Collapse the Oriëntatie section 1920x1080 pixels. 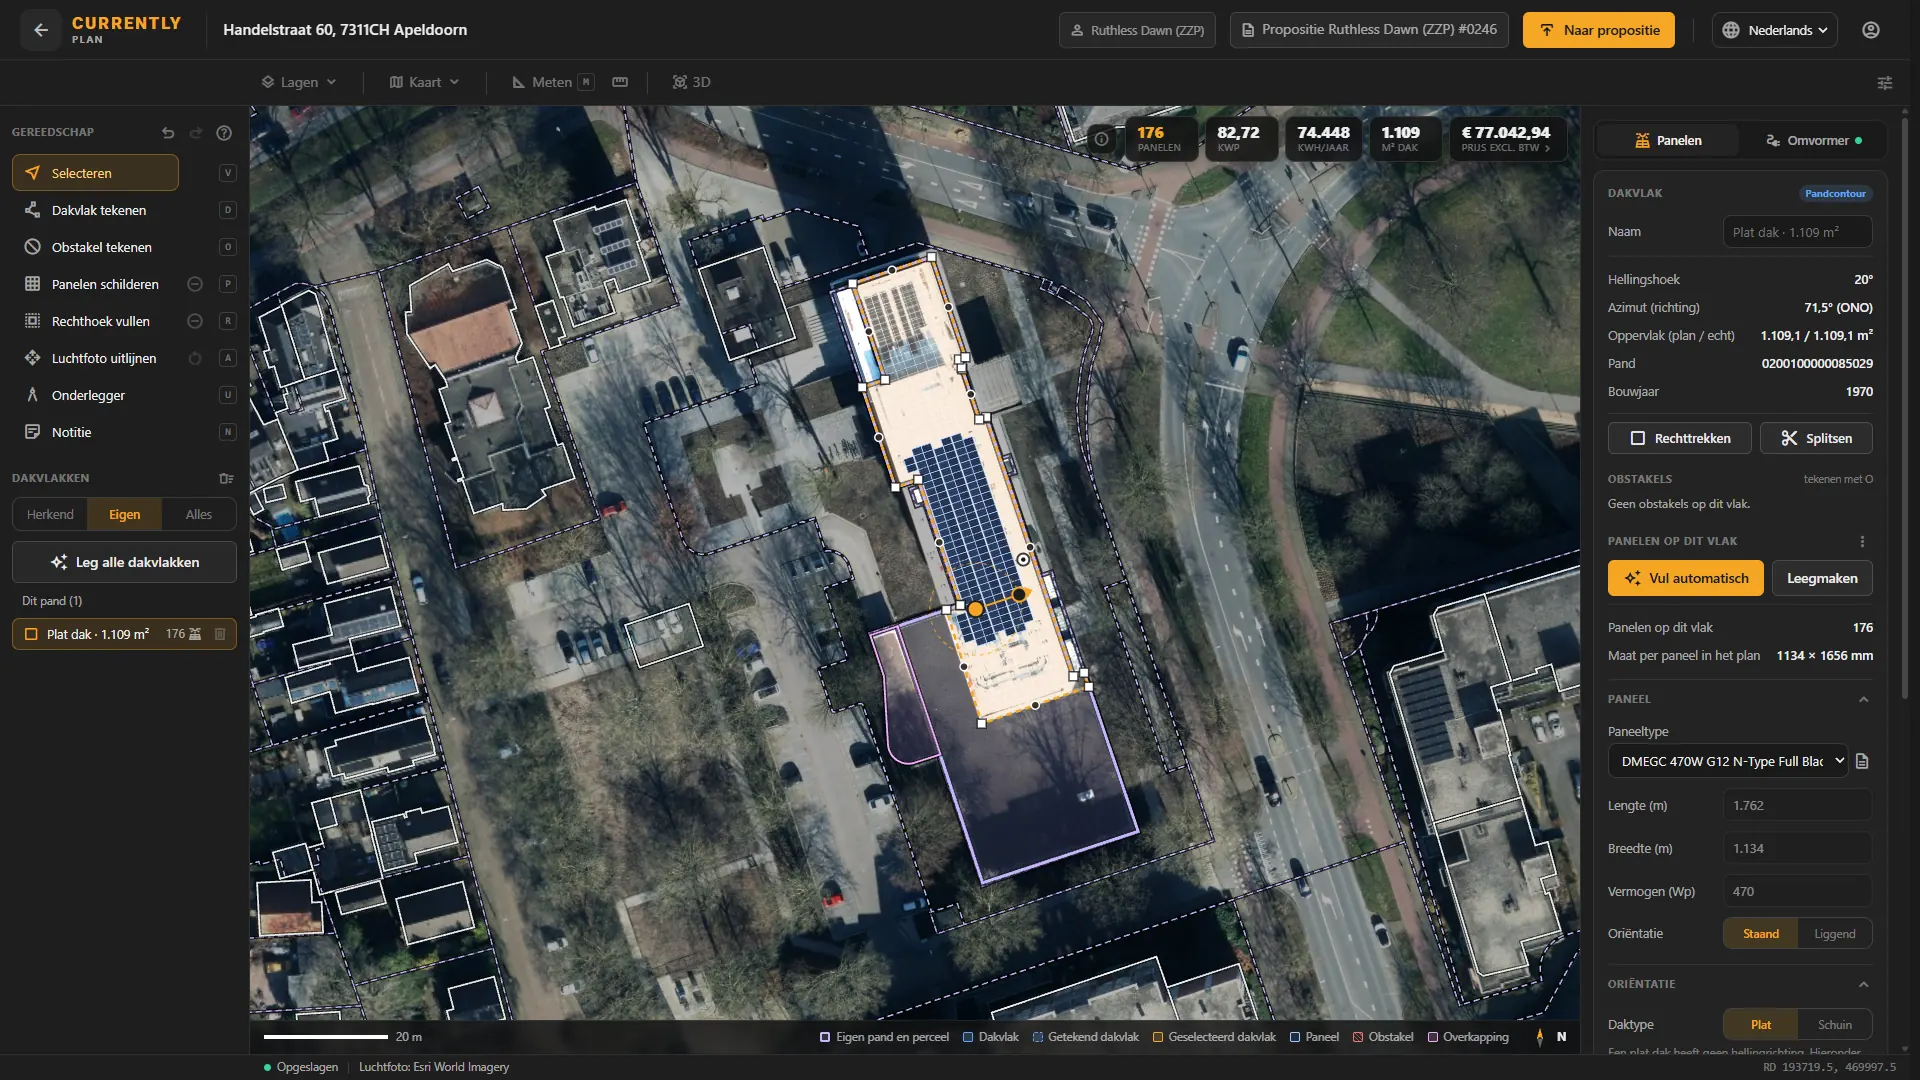point(1863,984)
